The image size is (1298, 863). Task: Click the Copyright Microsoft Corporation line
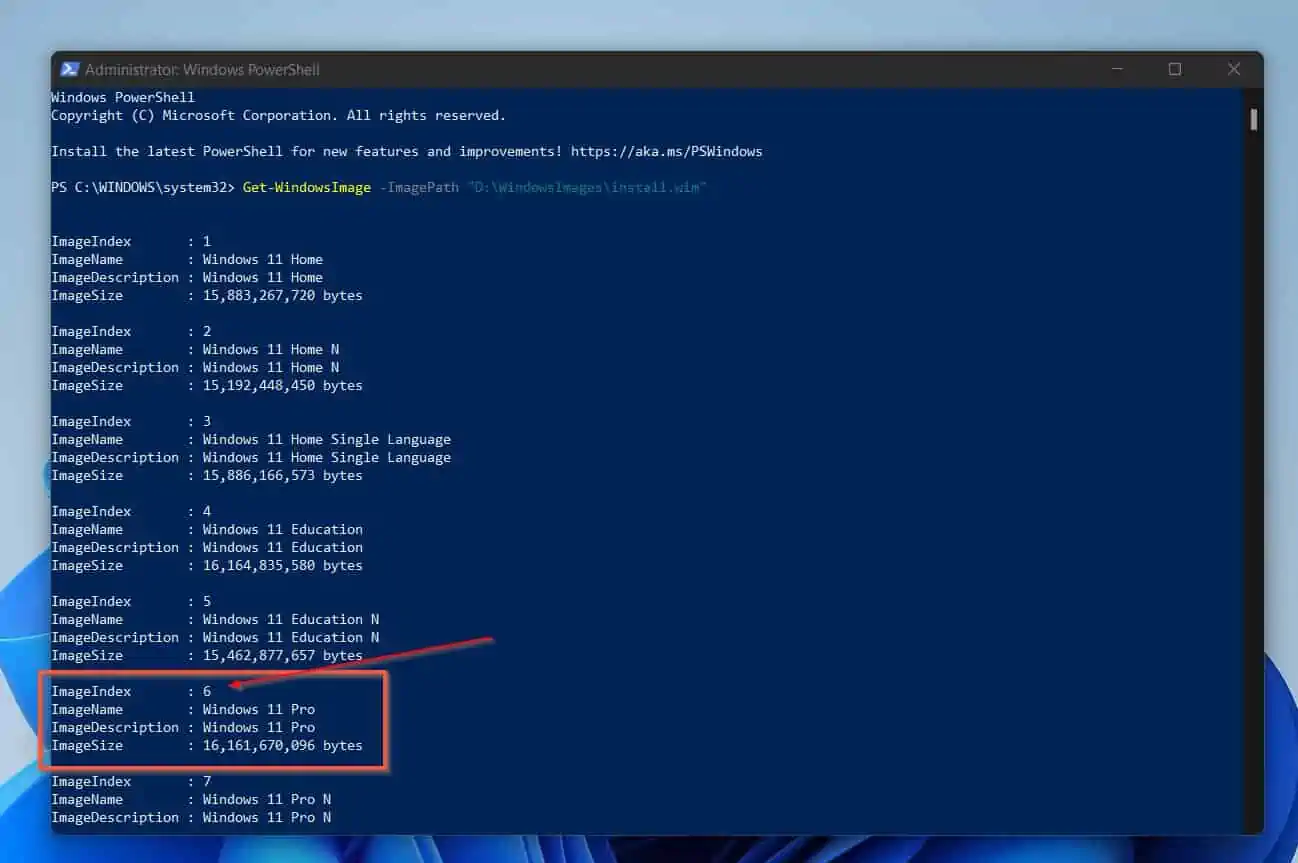click(278, 116)
